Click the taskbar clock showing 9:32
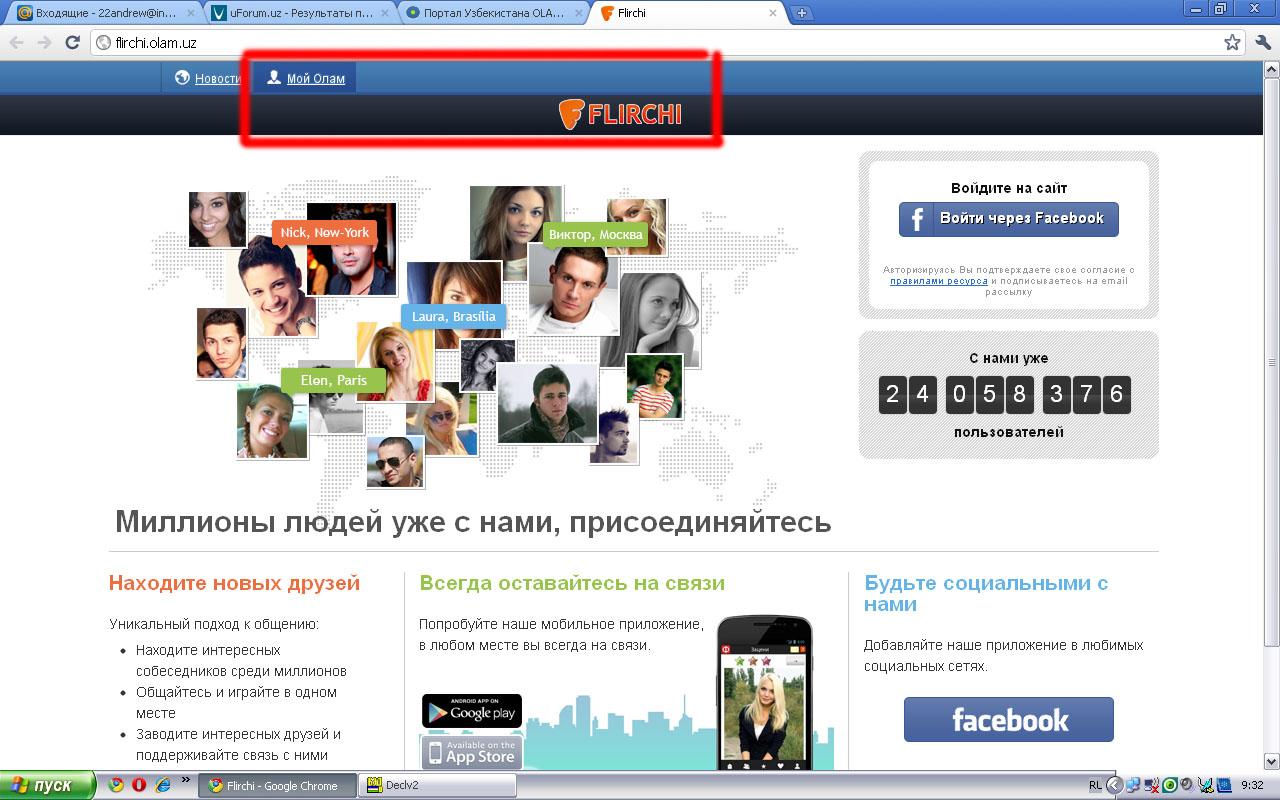Viewport: 1280px width, 800px height. point(1252,785)
